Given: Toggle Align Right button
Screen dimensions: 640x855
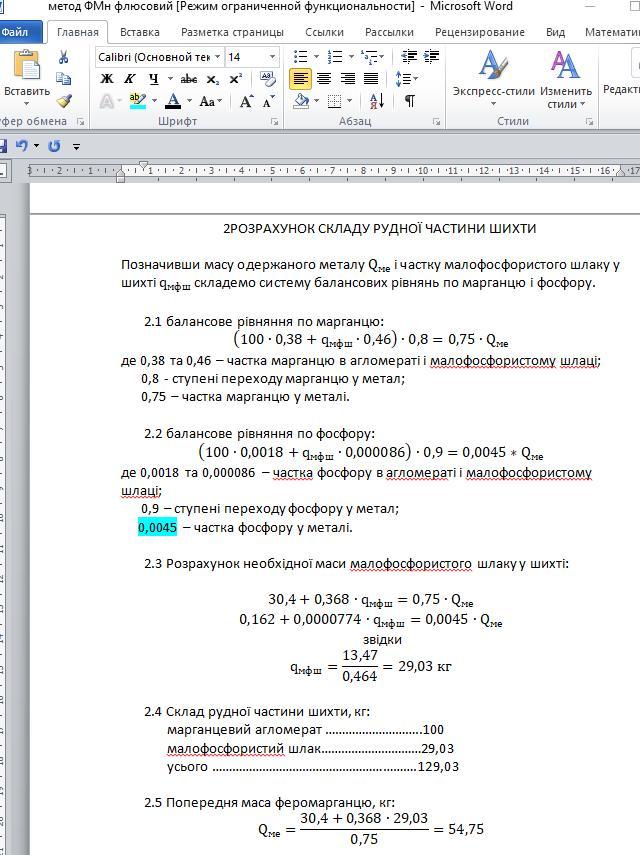Looking at the screenshot, I should pos(347,79).
